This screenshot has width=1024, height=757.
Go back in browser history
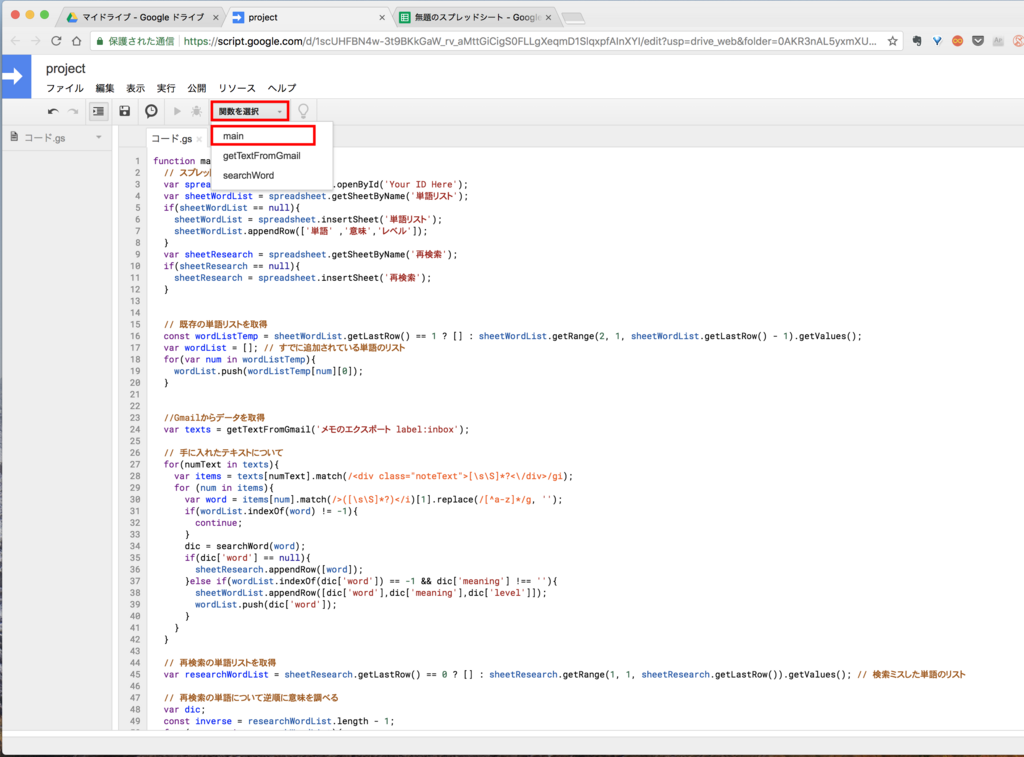tap(15, 41)
